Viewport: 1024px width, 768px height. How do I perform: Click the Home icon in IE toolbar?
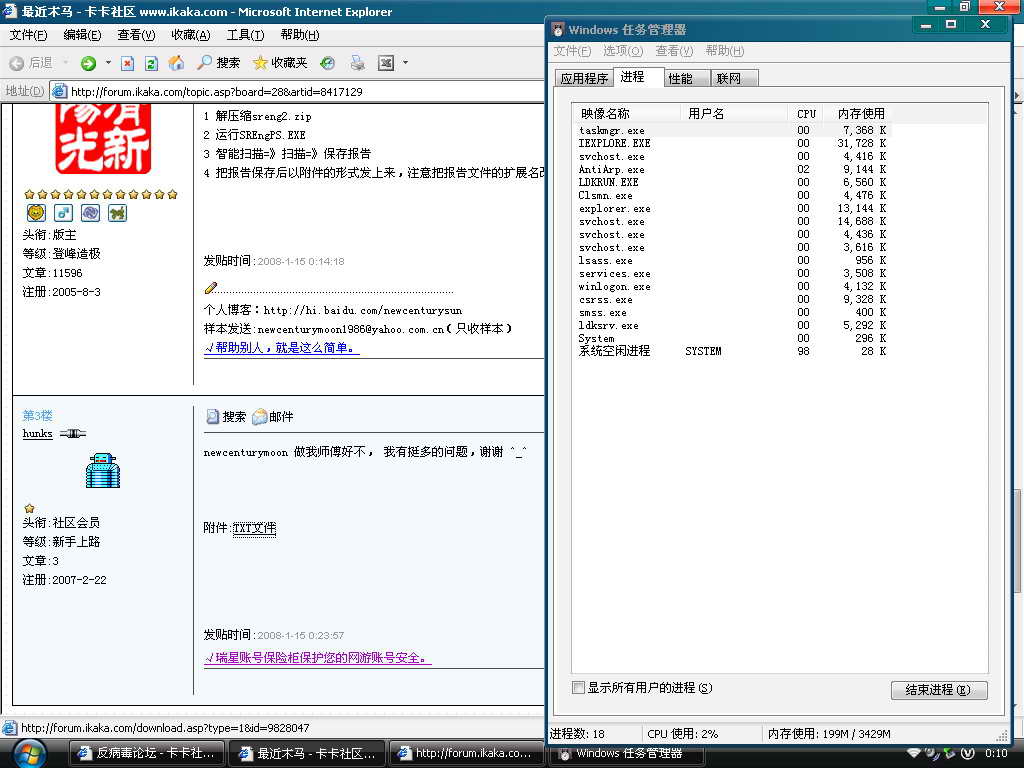[x=176, y=63]
